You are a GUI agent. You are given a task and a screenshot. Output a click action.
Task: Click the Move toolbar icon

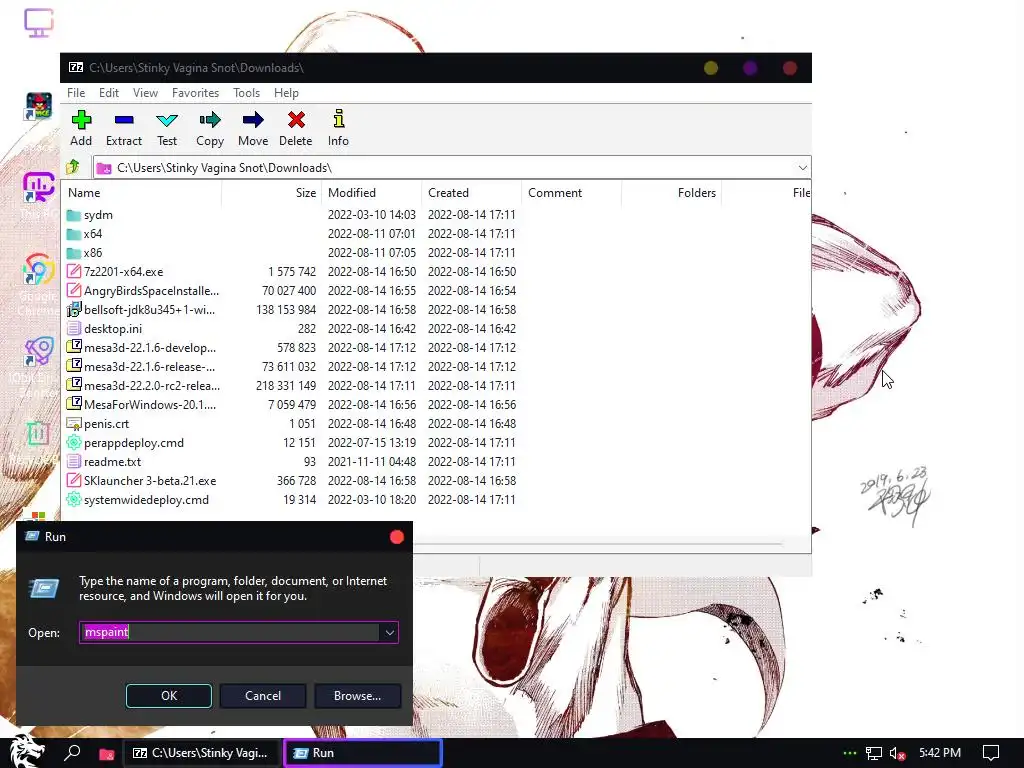[253, 120]
